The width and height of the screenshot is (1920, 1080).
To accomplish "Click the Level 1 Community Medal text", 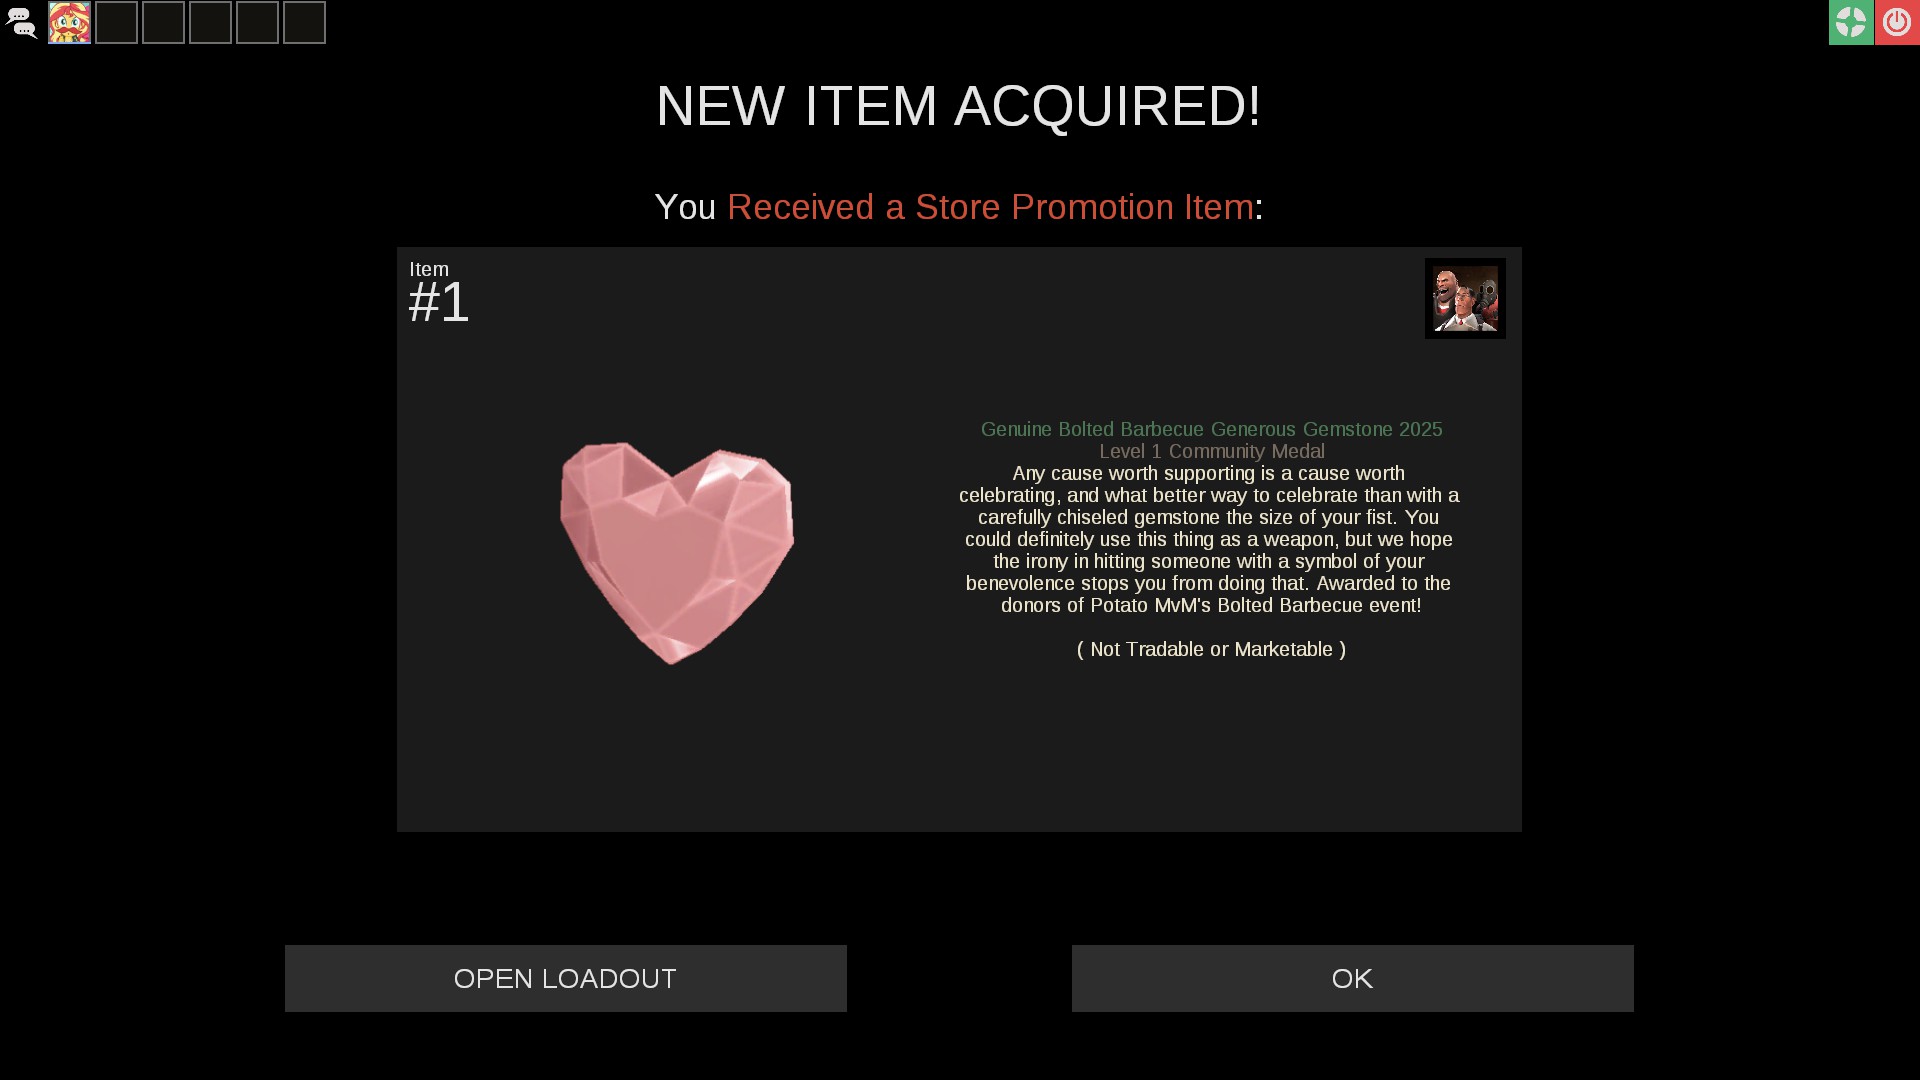I will pos(1211,451).
